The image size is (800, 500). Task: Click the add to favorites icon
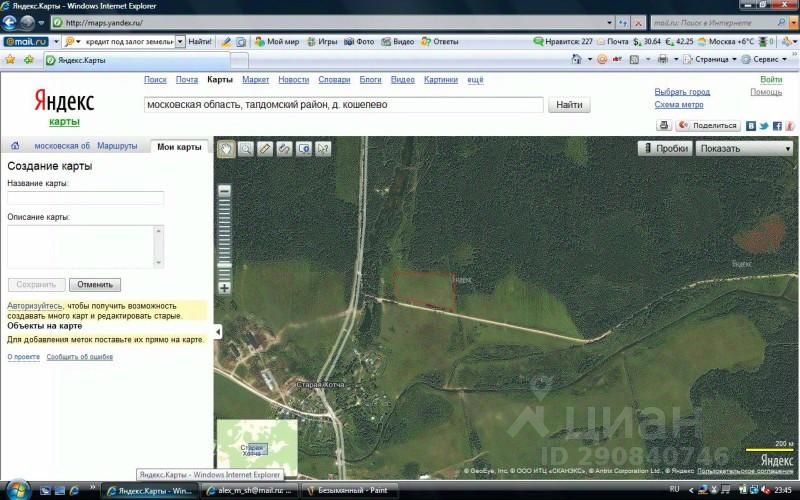point(29,60)
